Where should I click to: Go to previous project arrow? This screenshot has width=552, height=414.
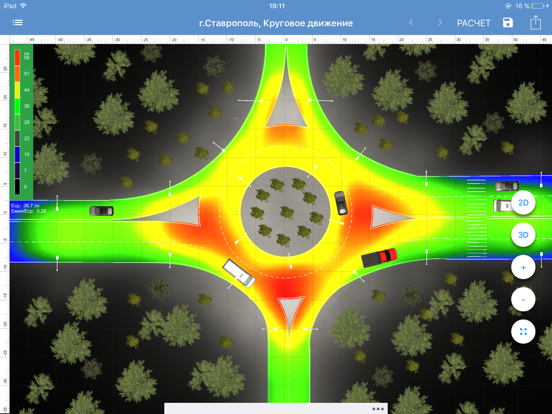coord(411,23)
